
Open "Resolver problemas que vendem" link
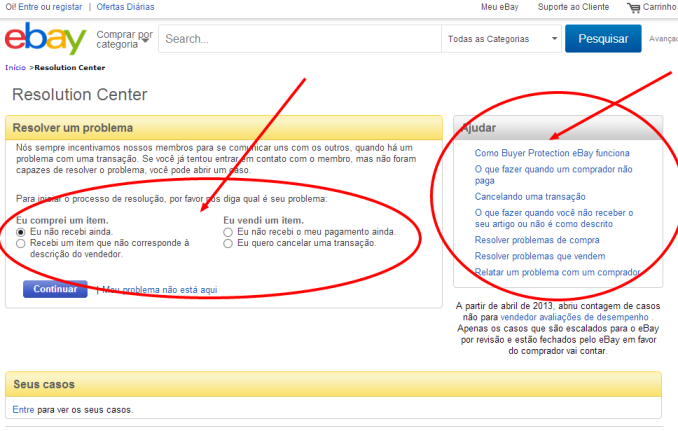click(540, 256)
